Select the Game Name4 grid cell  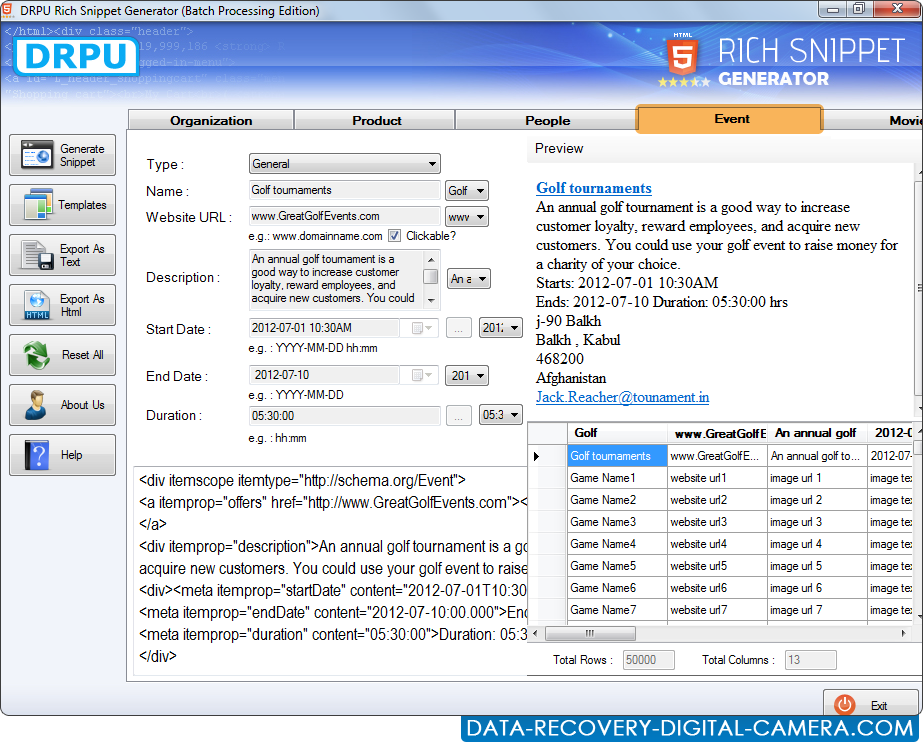617,544
